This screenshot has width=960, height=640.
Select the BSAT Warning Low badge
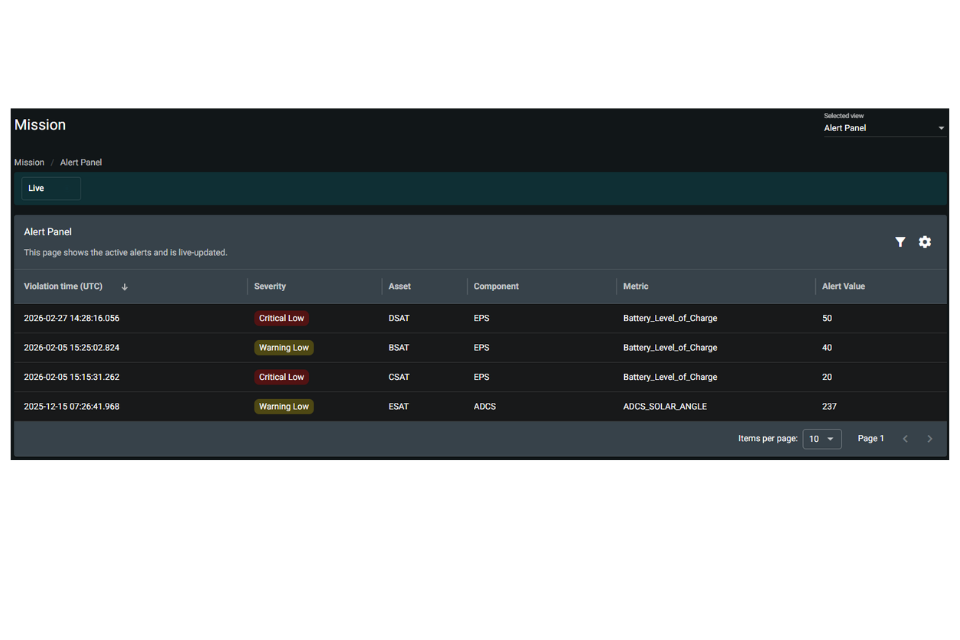(x=283, y=347)
